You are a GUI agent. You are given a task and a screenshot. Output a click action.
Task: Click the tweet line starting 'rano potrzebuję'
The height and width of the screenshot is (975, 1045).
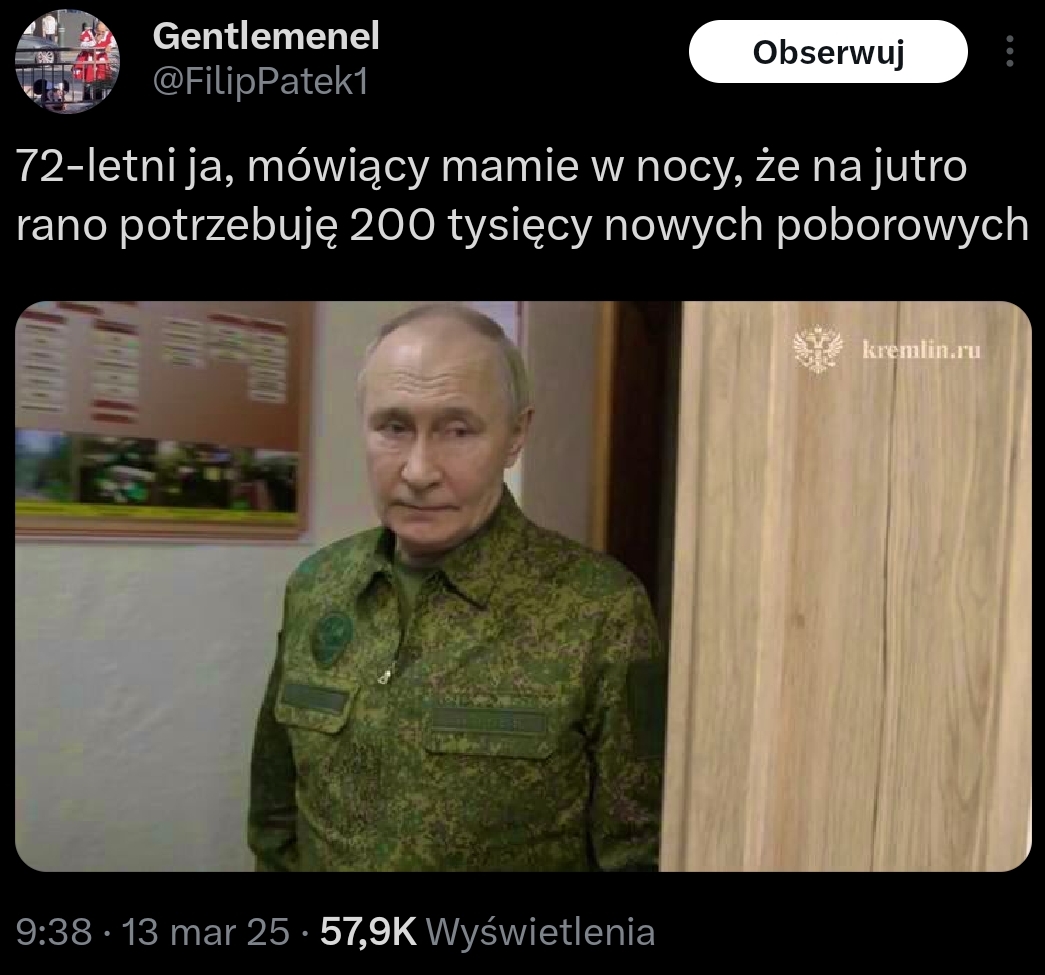pyautogui.click(x=522, y=225)
